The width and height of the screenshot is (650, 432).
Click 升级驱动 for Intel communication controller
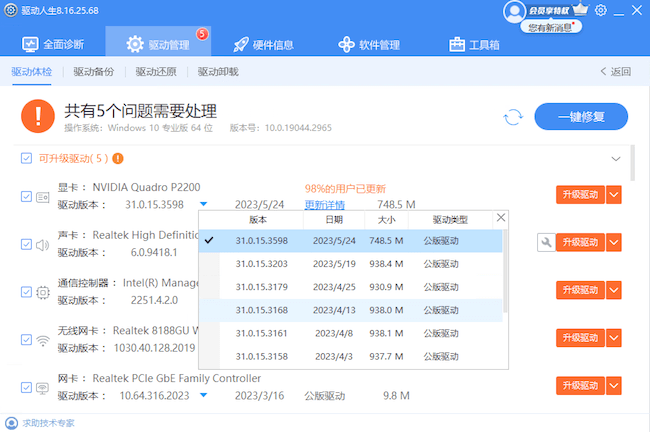pyautogui.click(x=580, y=290)
